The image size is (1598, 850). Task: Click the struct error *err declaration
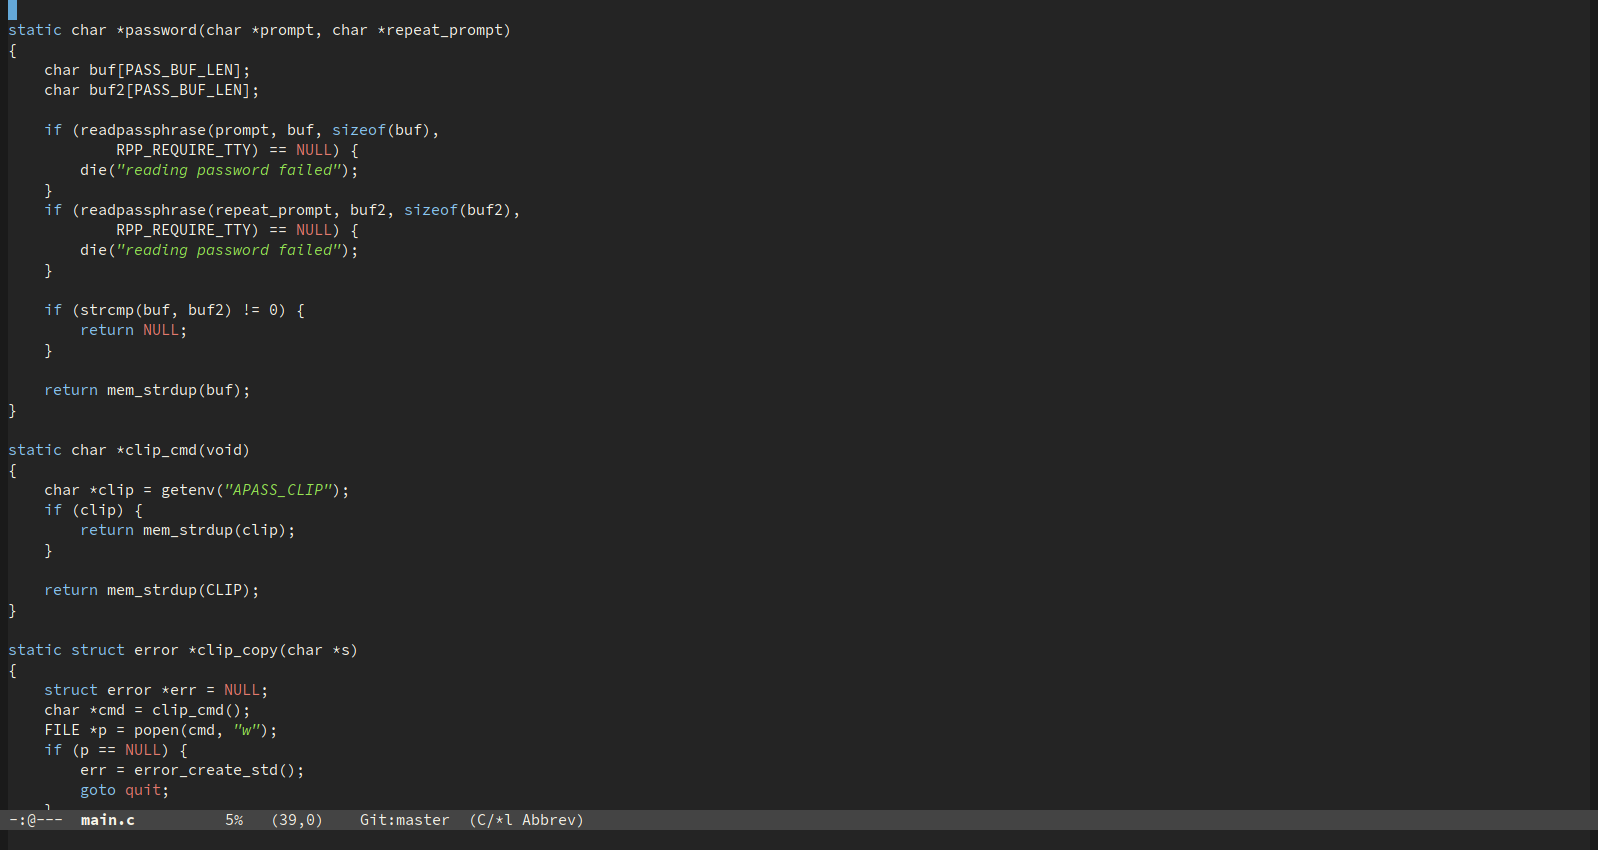pyautogui.click(x=155, y=690)
